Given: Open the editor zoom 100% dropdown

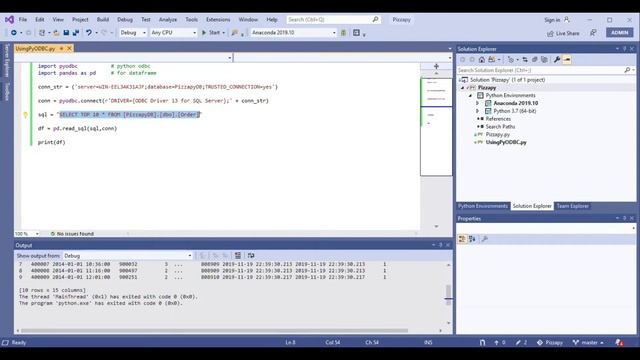Looking at the screenshot, I should [x=27, y=234].
